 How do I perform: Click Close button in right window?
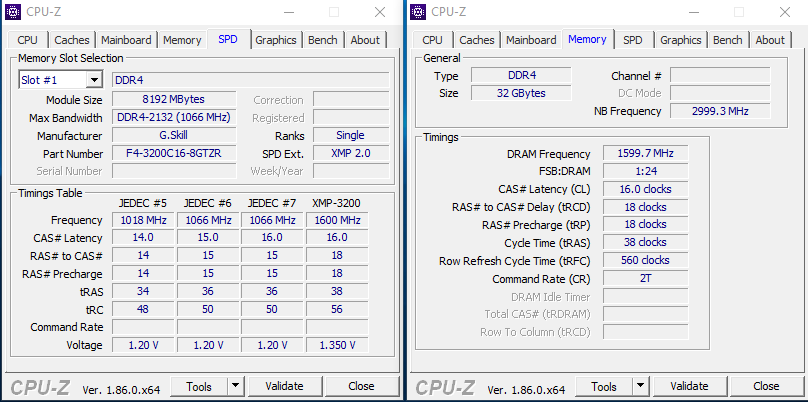[766, 386]
